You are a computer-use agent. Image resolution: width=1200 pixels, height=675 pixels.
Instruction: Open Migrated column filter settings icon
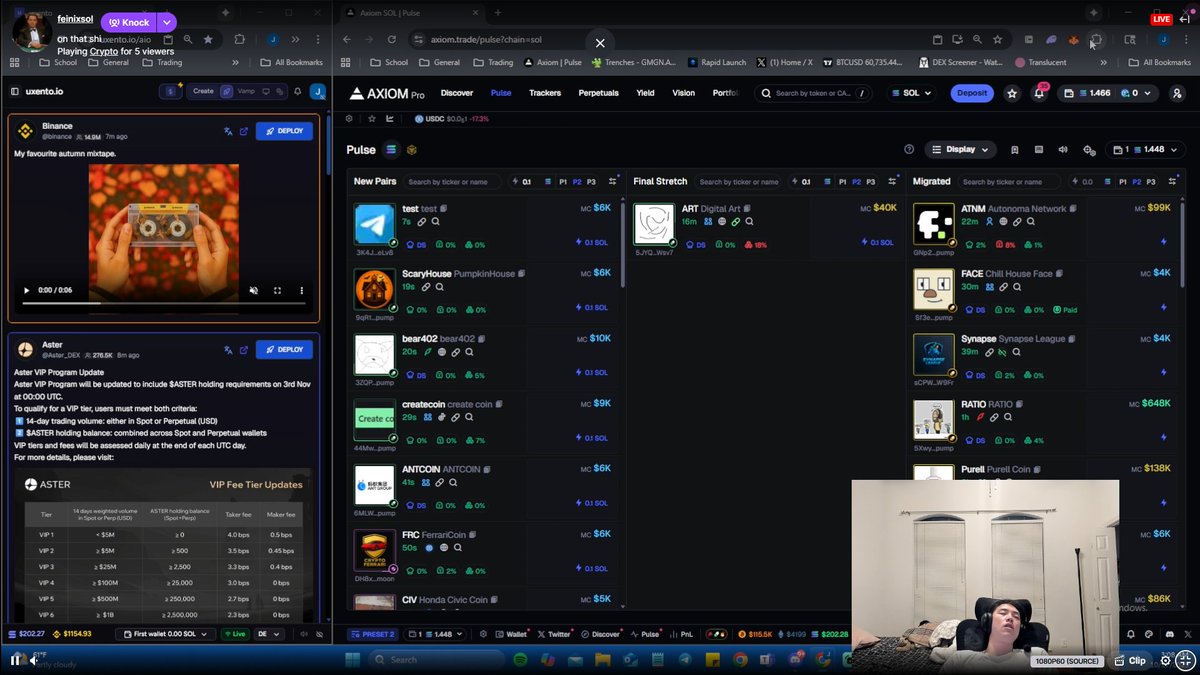click(x=1172, y=182)
